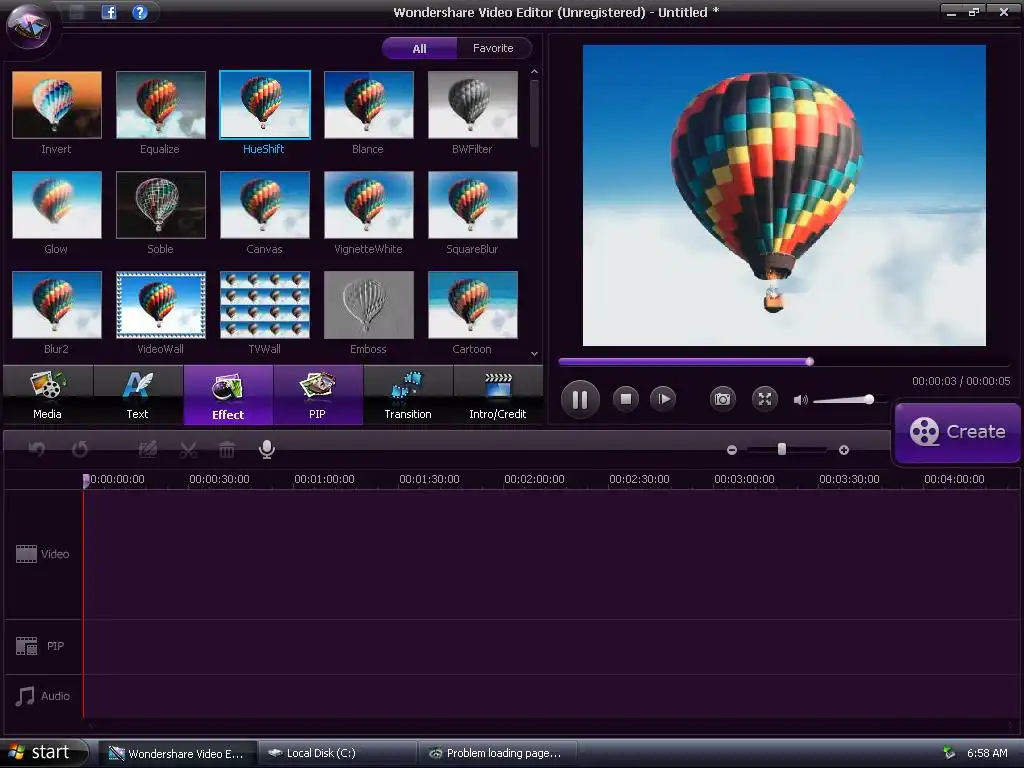
Task: Click Wondershare Video Editor taskbar button
Action: click(x=177, y=753)
